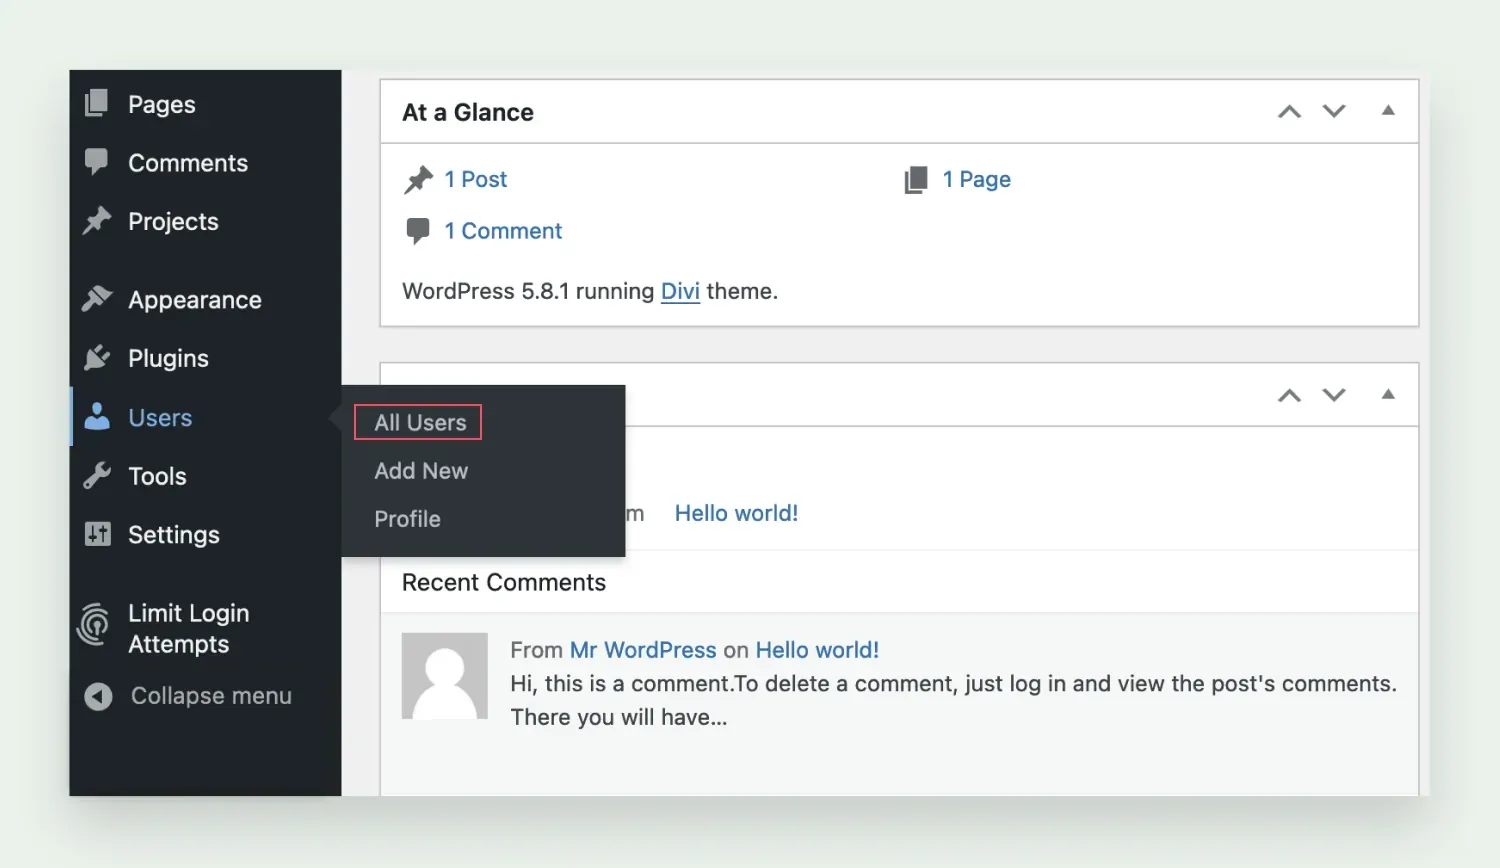The height and width of the screenshot is (868, 1500).
Task: Open the Divi theme link
Action: coord(680,291)
